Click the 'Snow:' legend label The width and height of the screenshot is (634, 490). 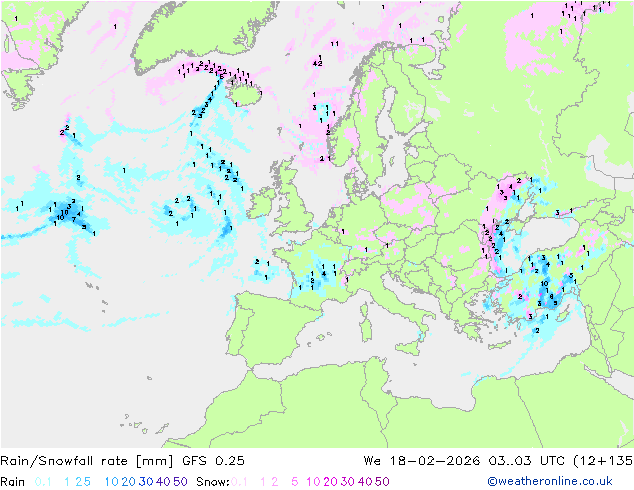coord(213,482)
